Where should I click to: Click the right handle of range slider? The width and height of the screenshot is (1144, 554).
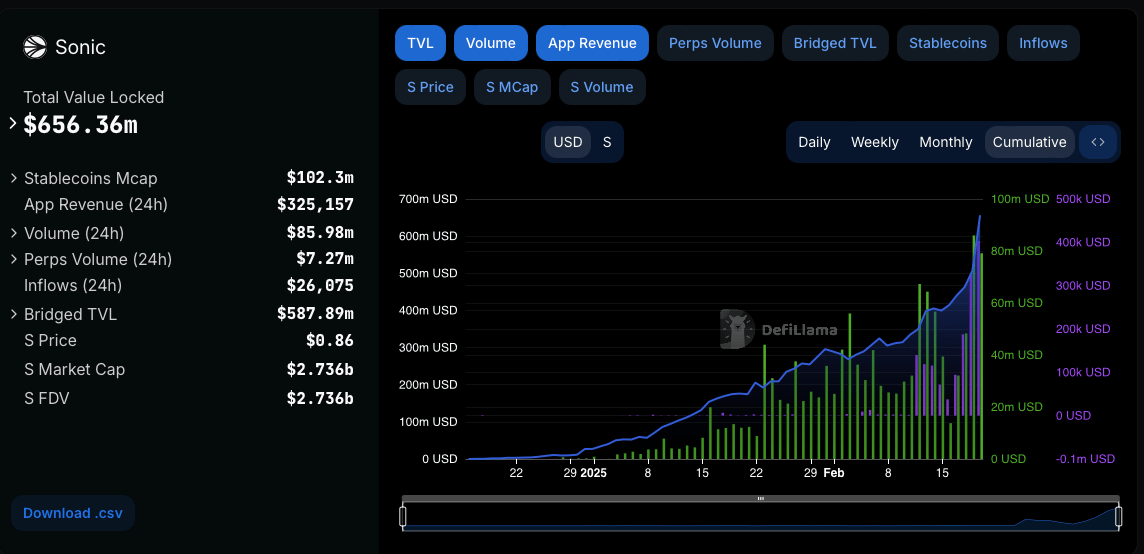pyautogui.click(x=1117, y=516)
